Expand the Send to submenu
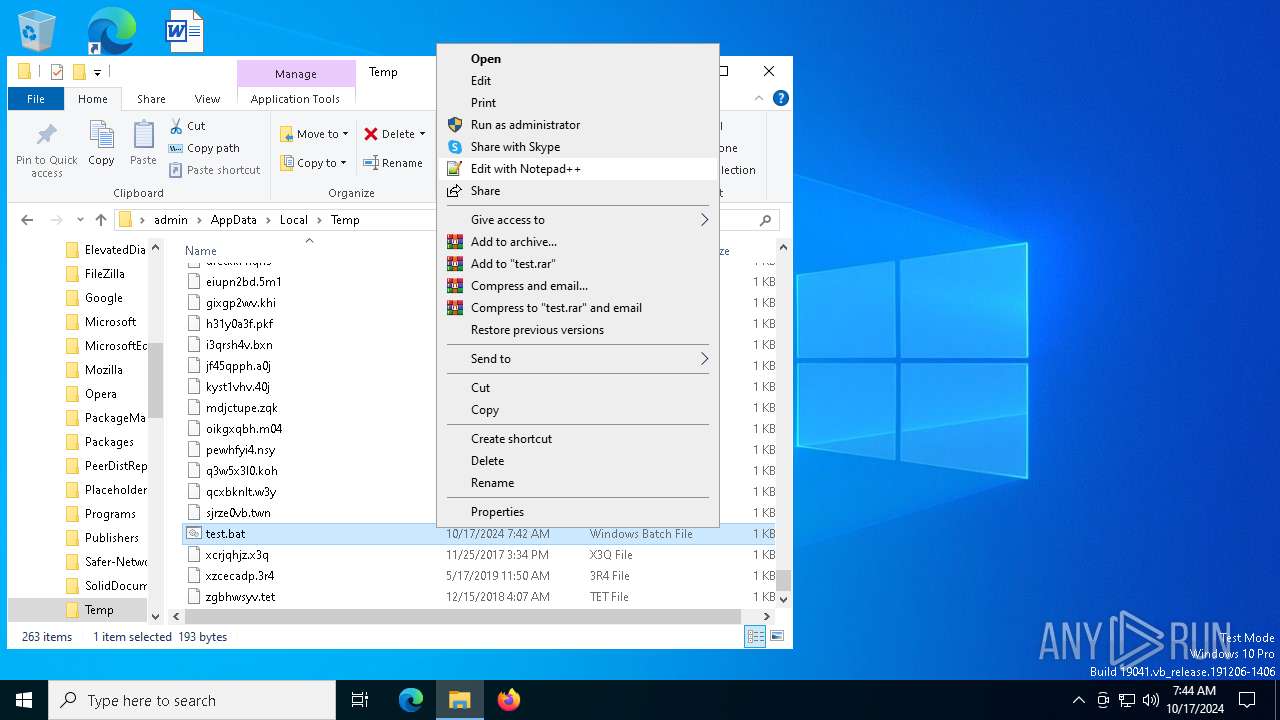The image size is (1280, 720). tap(578, 359)
